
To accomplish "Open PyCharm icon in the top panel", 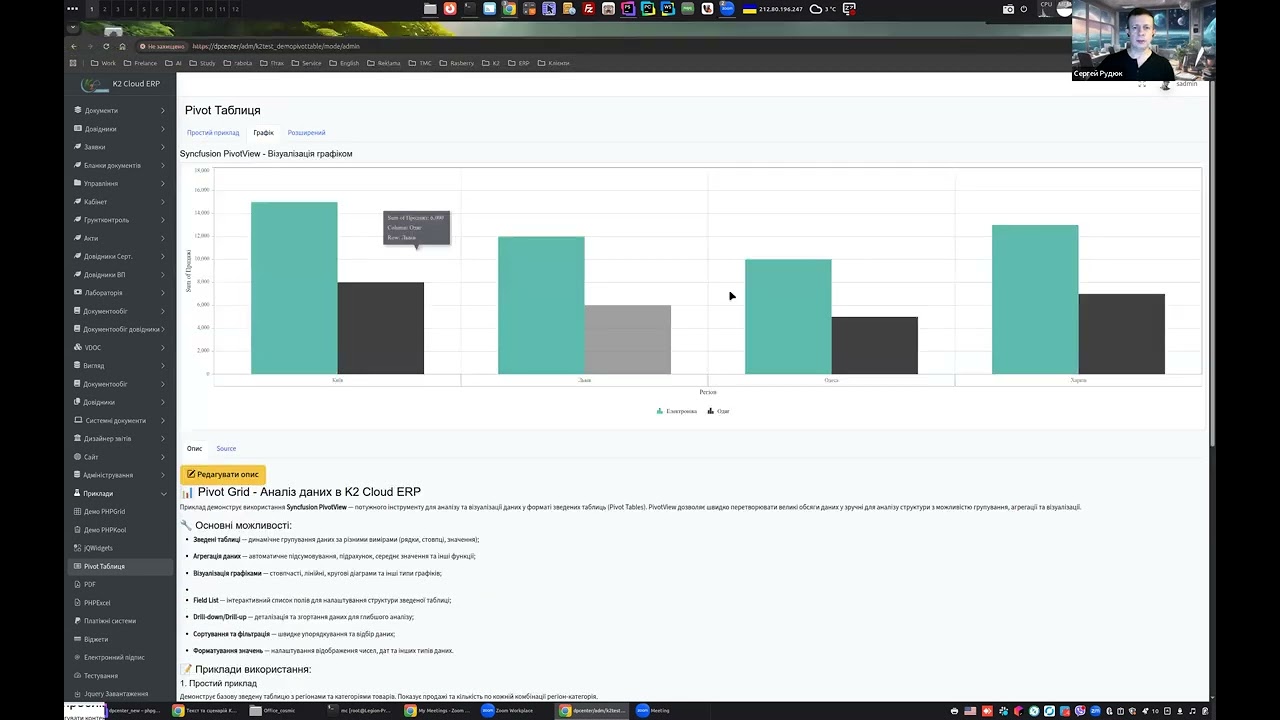I will [x=648, y=9].
